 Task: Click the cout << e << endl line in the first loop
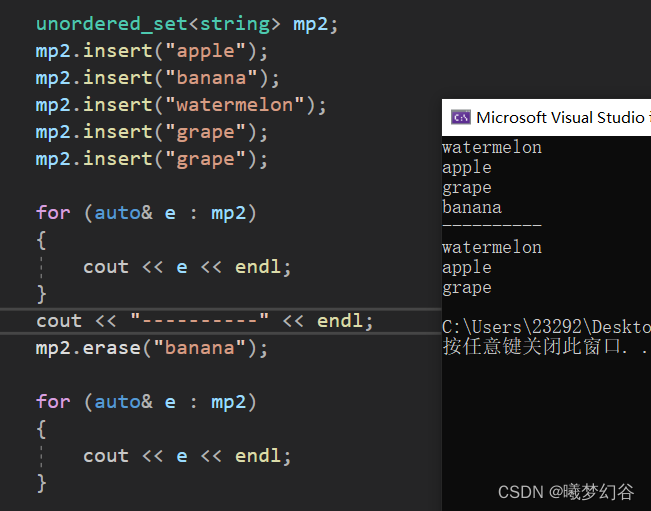pyautogui.click(x=187, y=267)
